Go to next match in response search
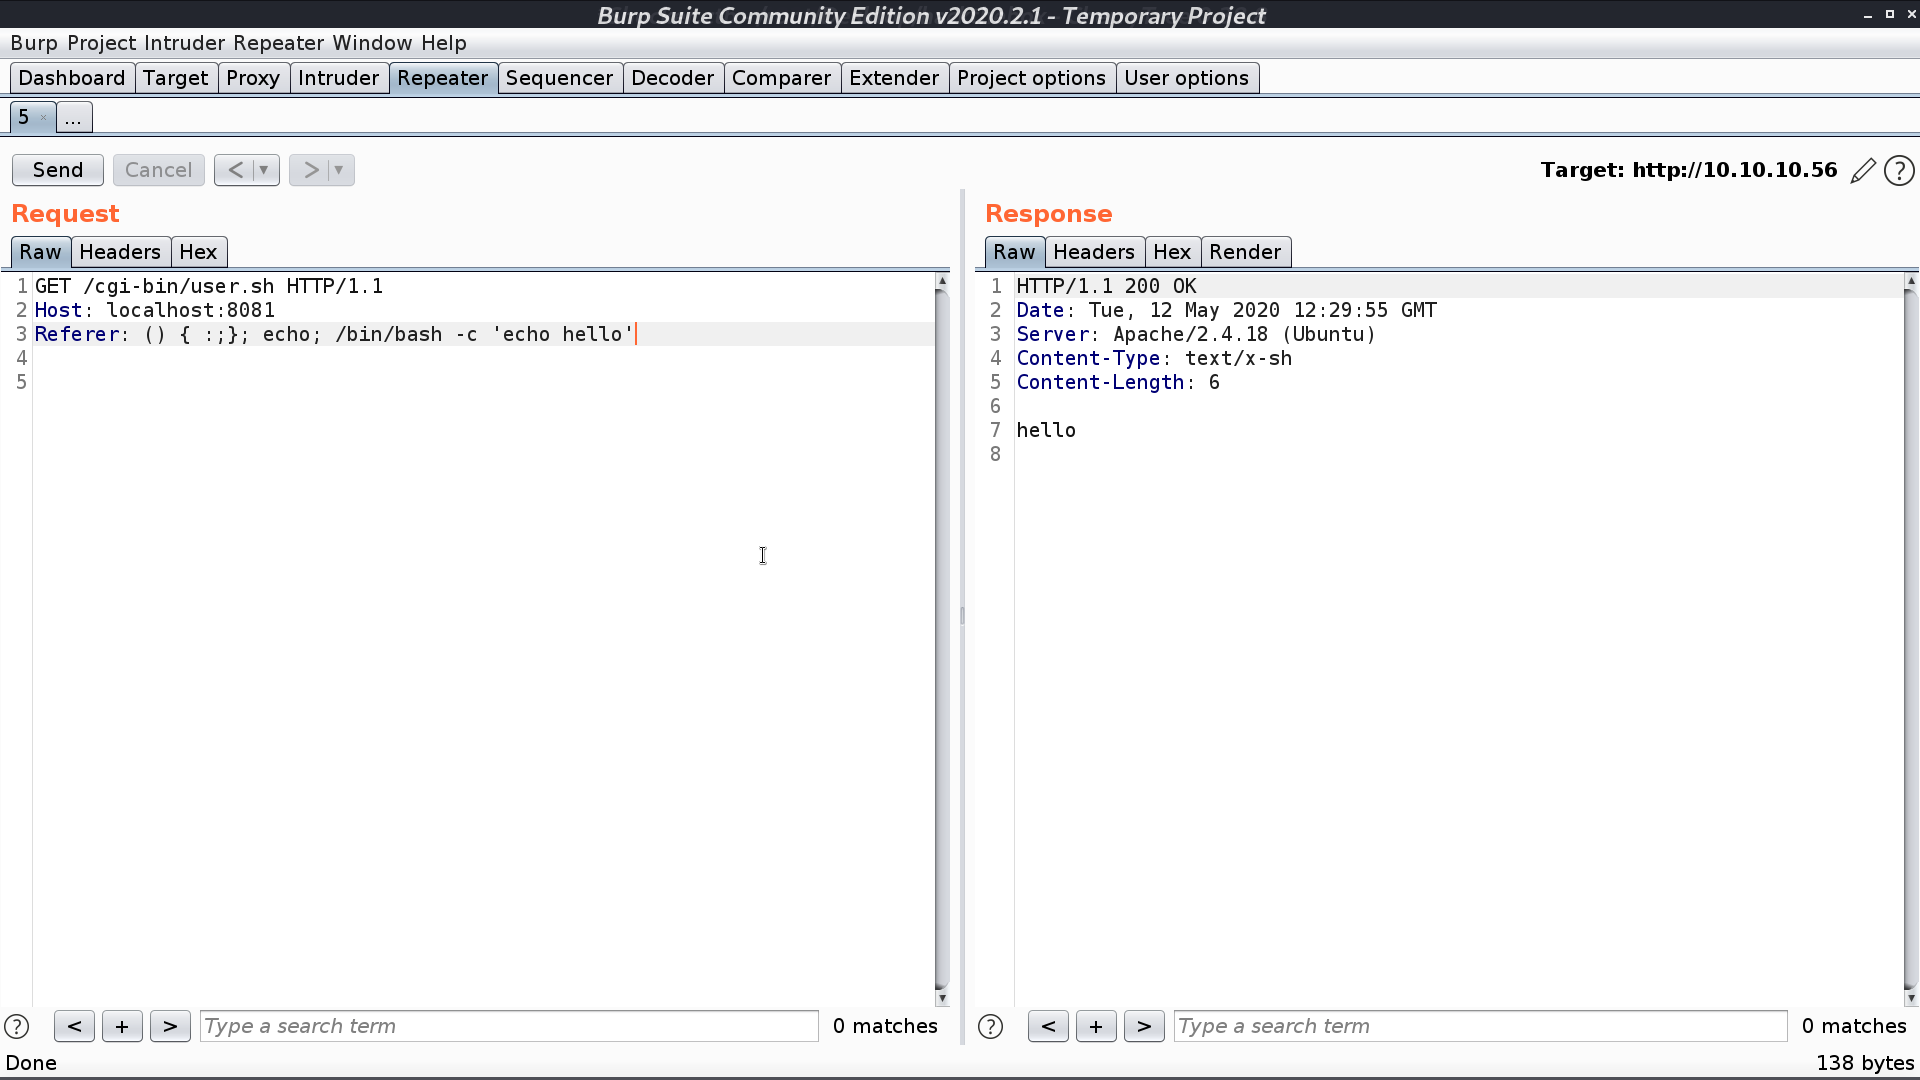Viewport: 1920px width, 1080px height. point(1144,1026)
